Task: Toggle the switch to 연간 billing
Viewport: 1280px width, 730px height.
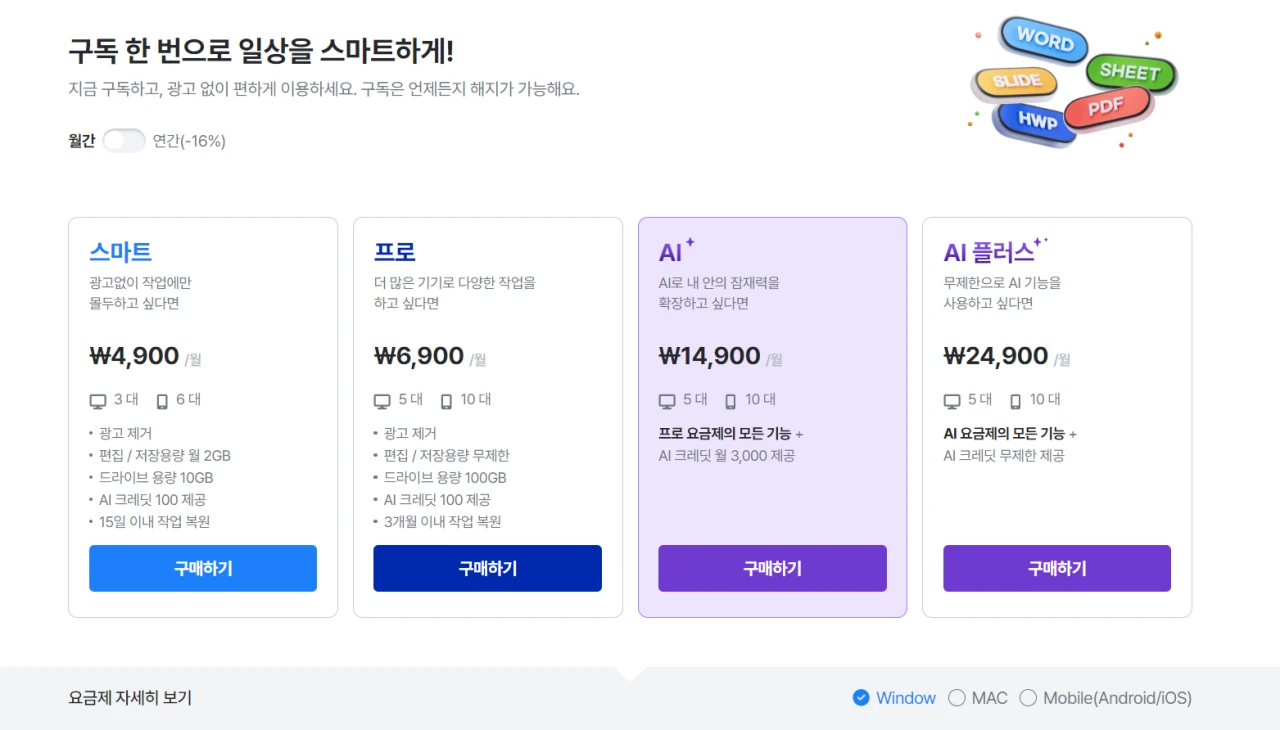Action: [124, 140]
